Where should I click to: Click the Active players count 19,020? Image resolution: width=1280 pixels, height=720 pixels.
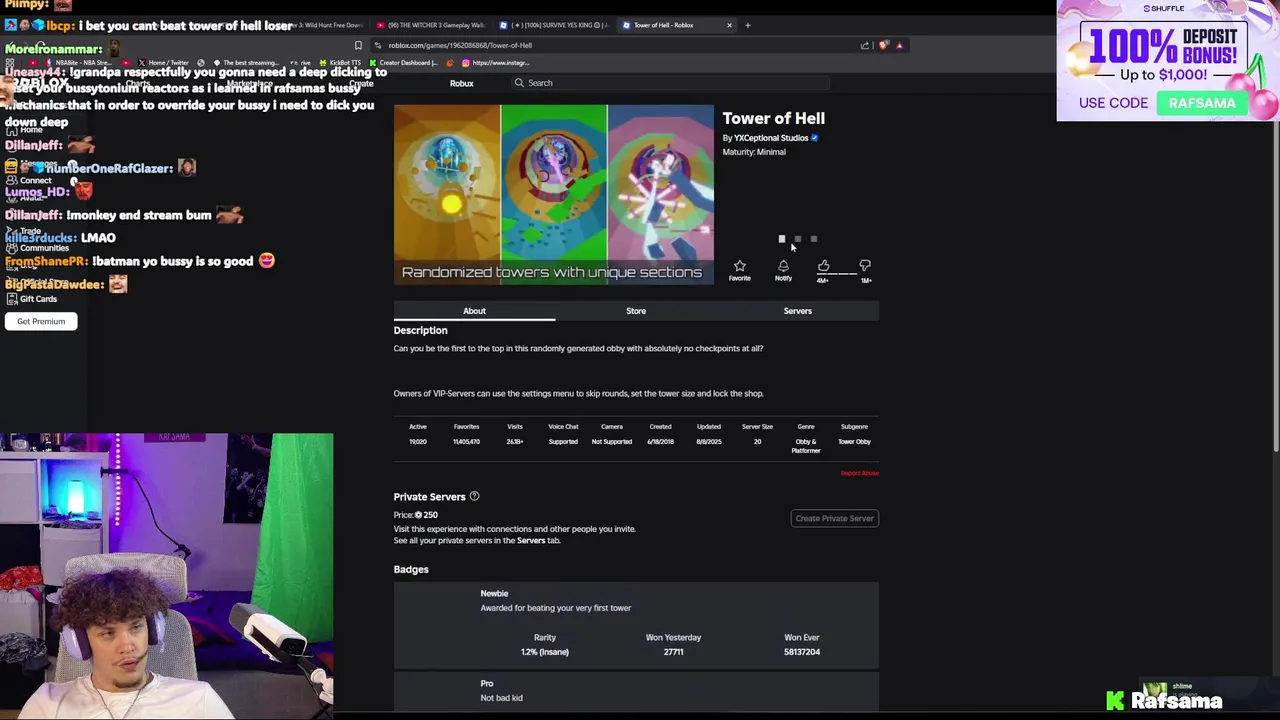coord(418,441)
